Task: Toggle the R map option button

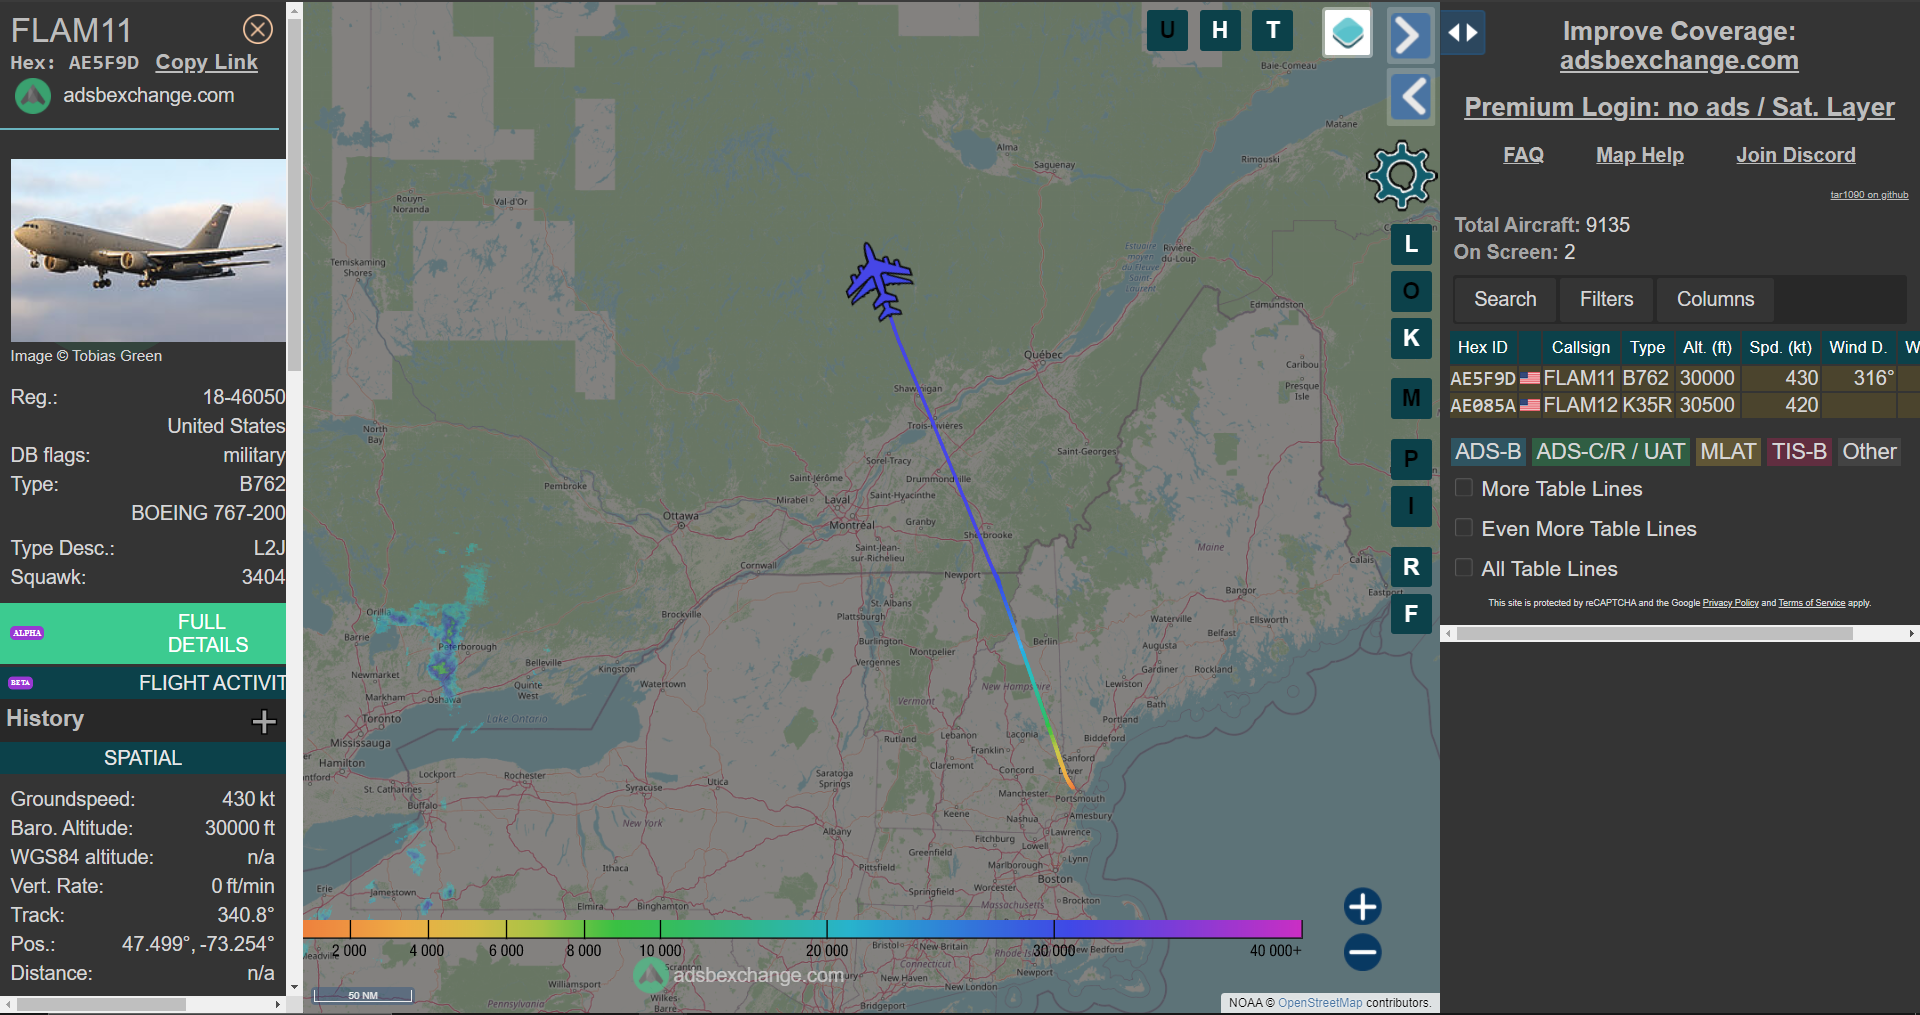Action: point(1411,567)
